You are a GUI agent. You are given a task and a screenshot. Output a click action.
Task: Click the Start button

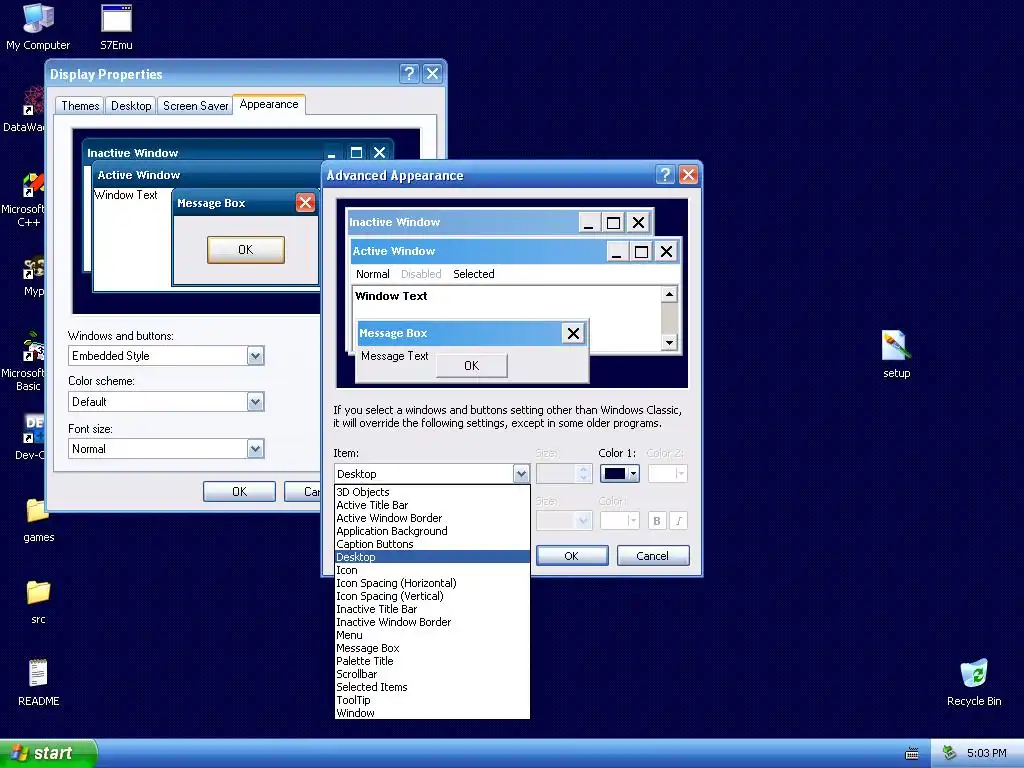click(48, 753)
